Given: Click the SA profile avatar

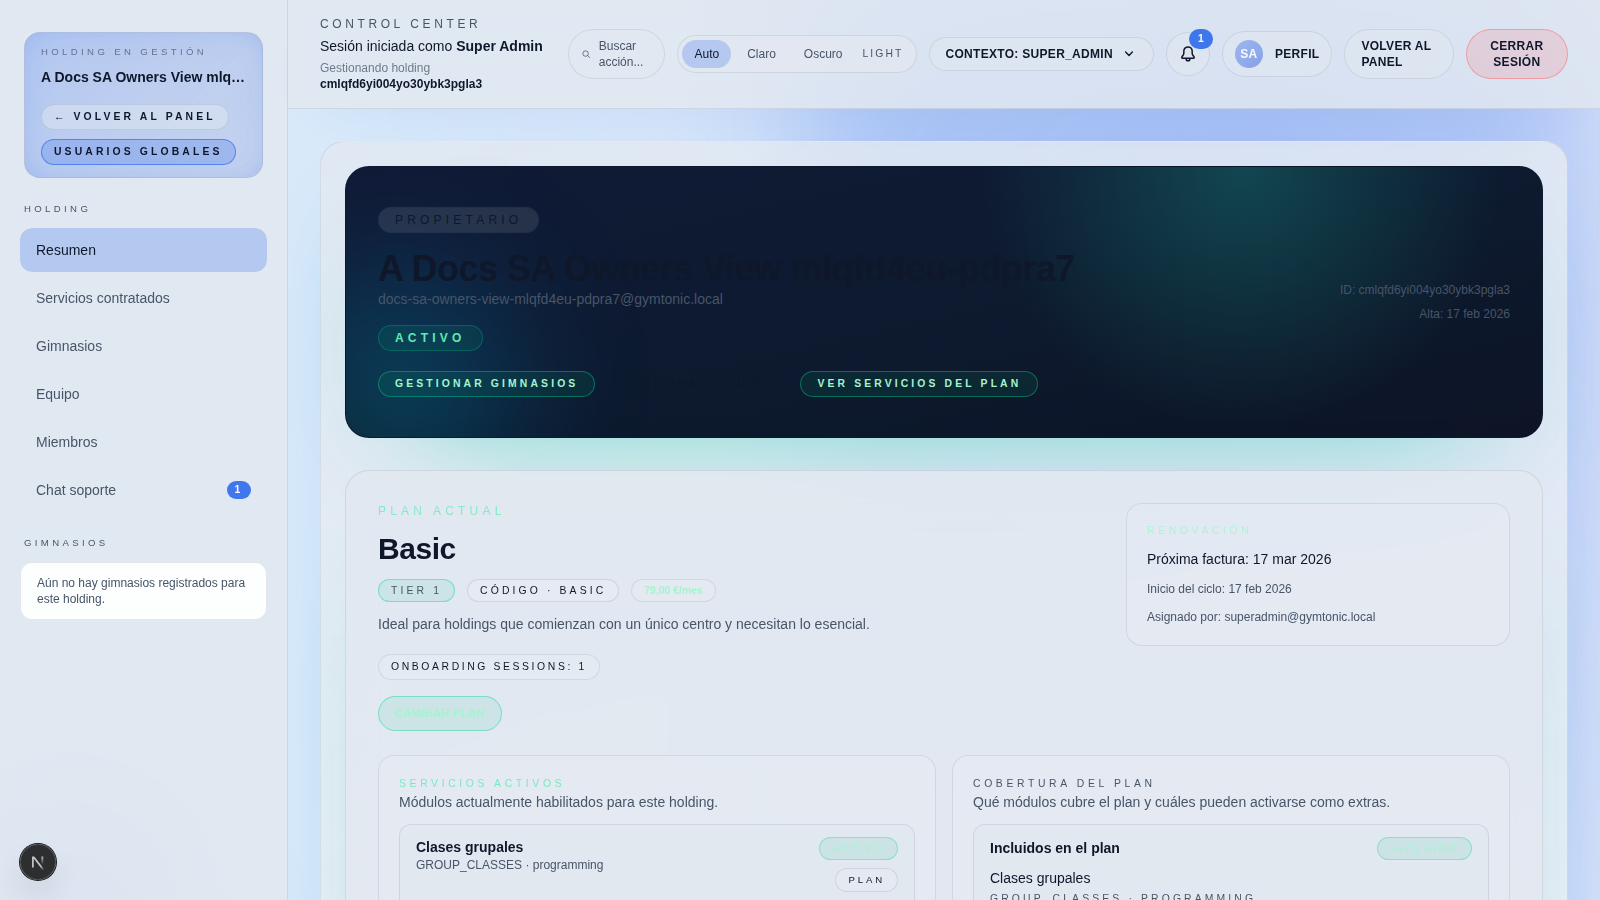Looking at the screenshot, I should click(x=1248, y=54).
